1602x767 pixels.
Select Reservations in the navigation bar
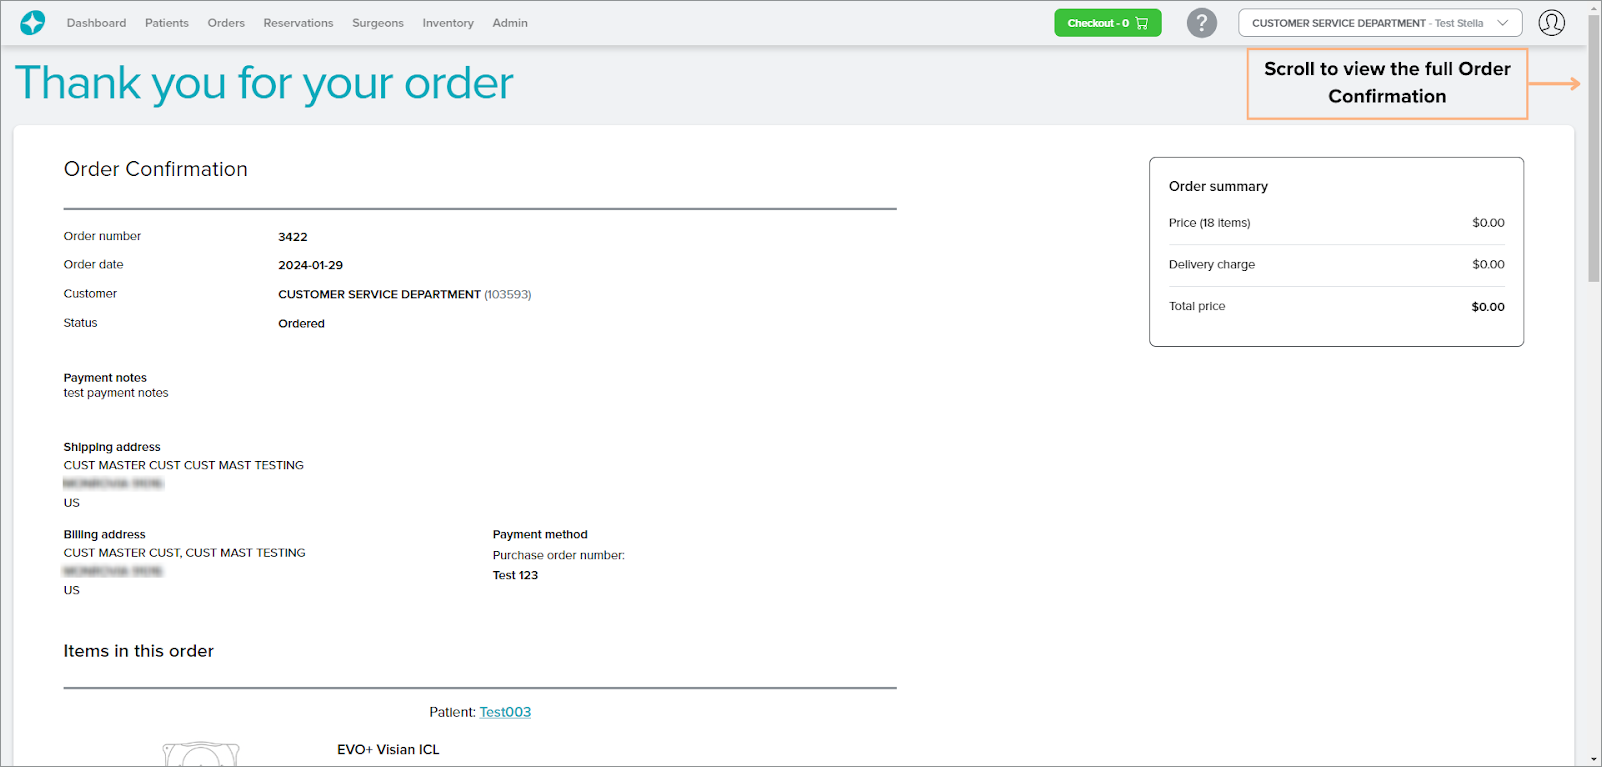pyautogui.click(x=298, y=23)
